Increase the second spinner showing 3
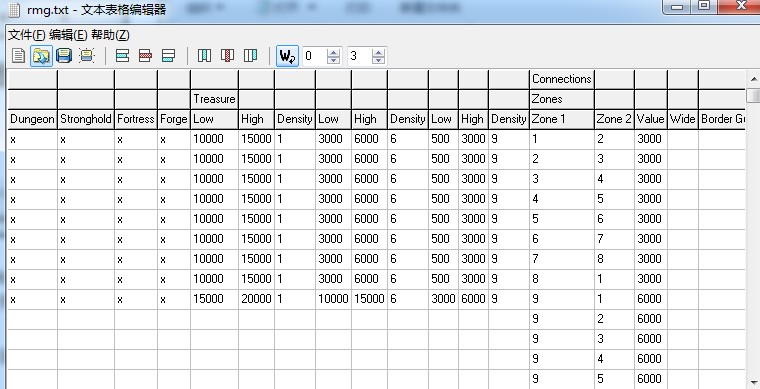 pos(379,52)
